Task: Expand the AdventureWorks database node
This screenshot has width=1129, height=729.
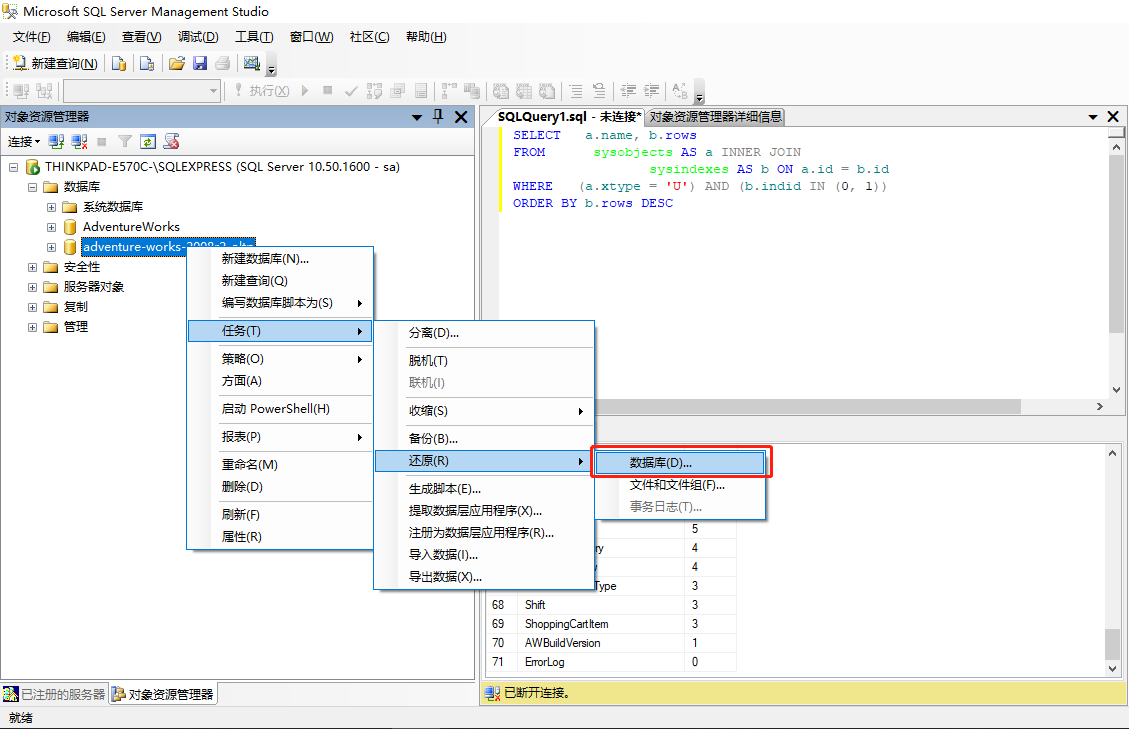Action: click(x=51, y=227)
